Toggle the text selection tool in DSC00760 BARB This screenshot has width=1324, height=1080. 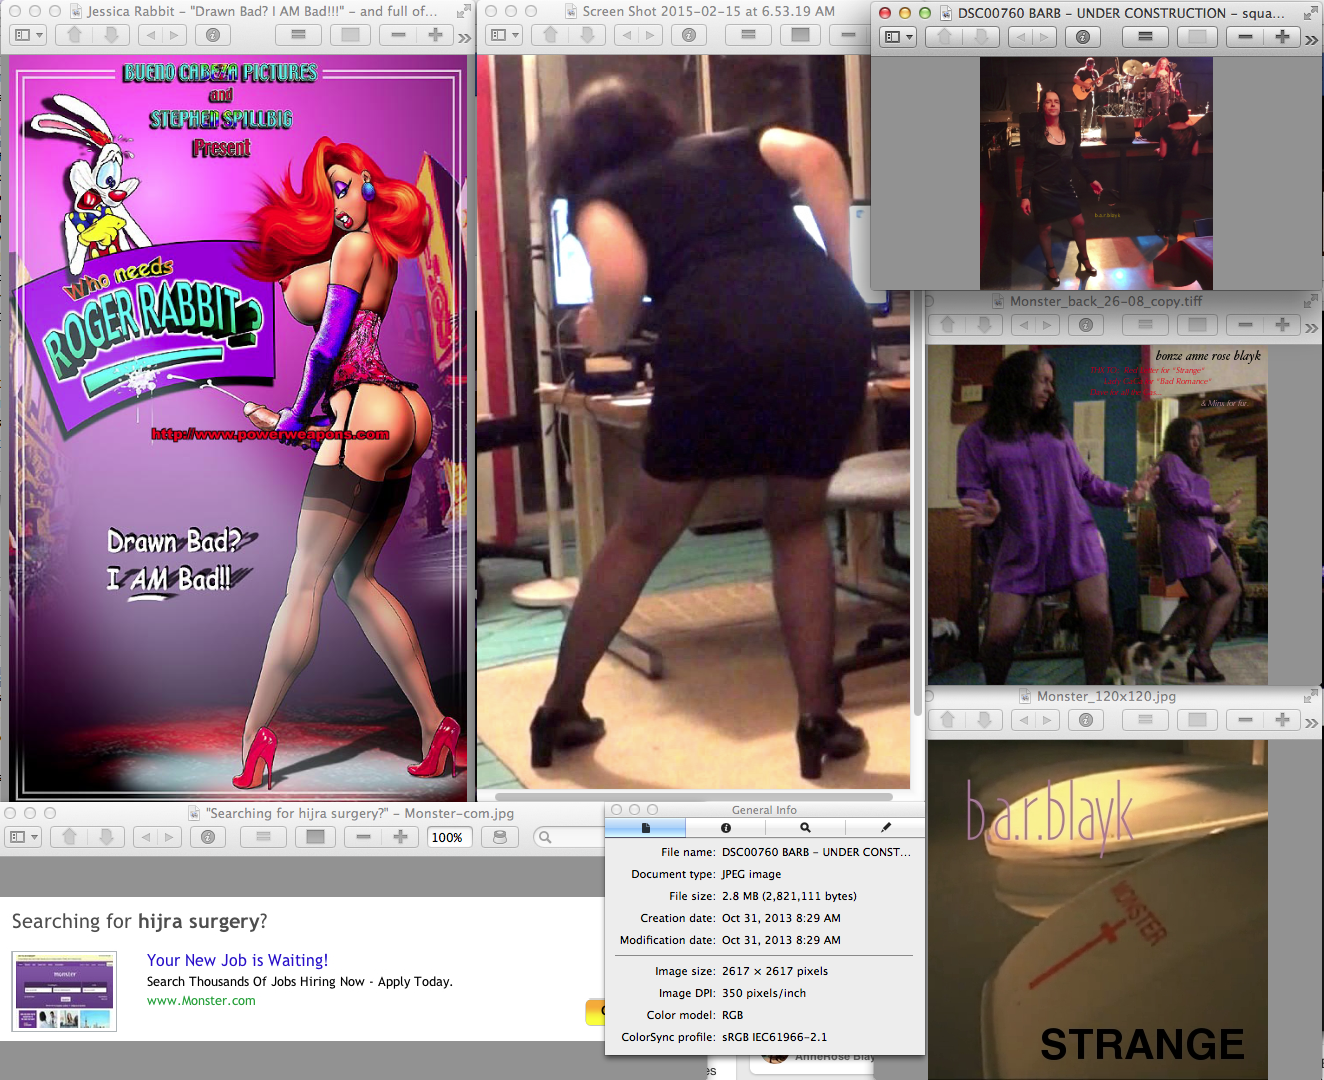point(1145,37)
